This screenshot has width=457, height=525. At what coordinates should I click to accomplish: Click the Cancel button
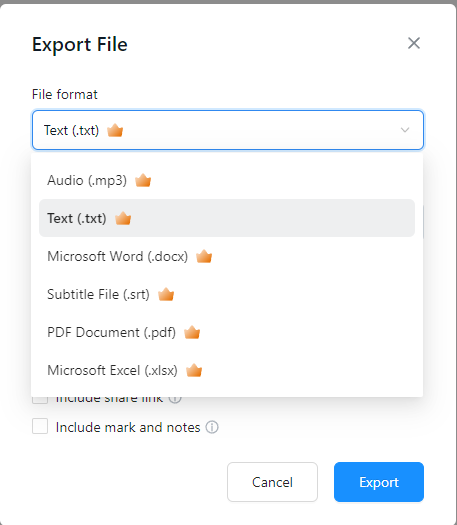pyautogui.click(x=272, y=482)
